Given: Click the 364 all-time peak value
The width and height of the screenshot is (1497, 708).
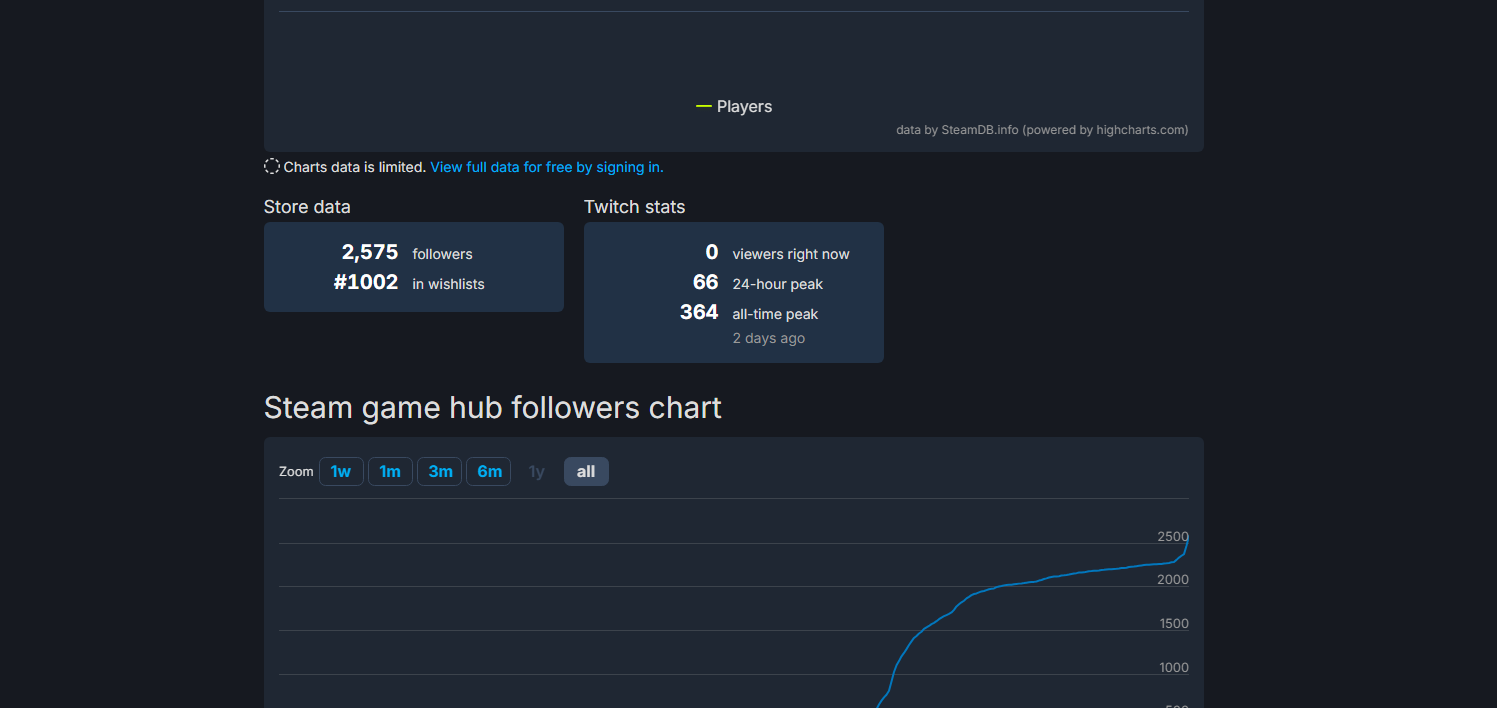Looking at the screenshot, I should point(699,313).
